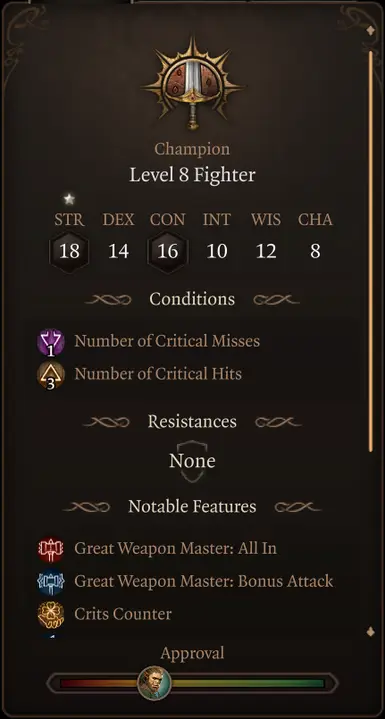Click the Level 8 Fighter class title
385x719 pixels.
[192, 175]
